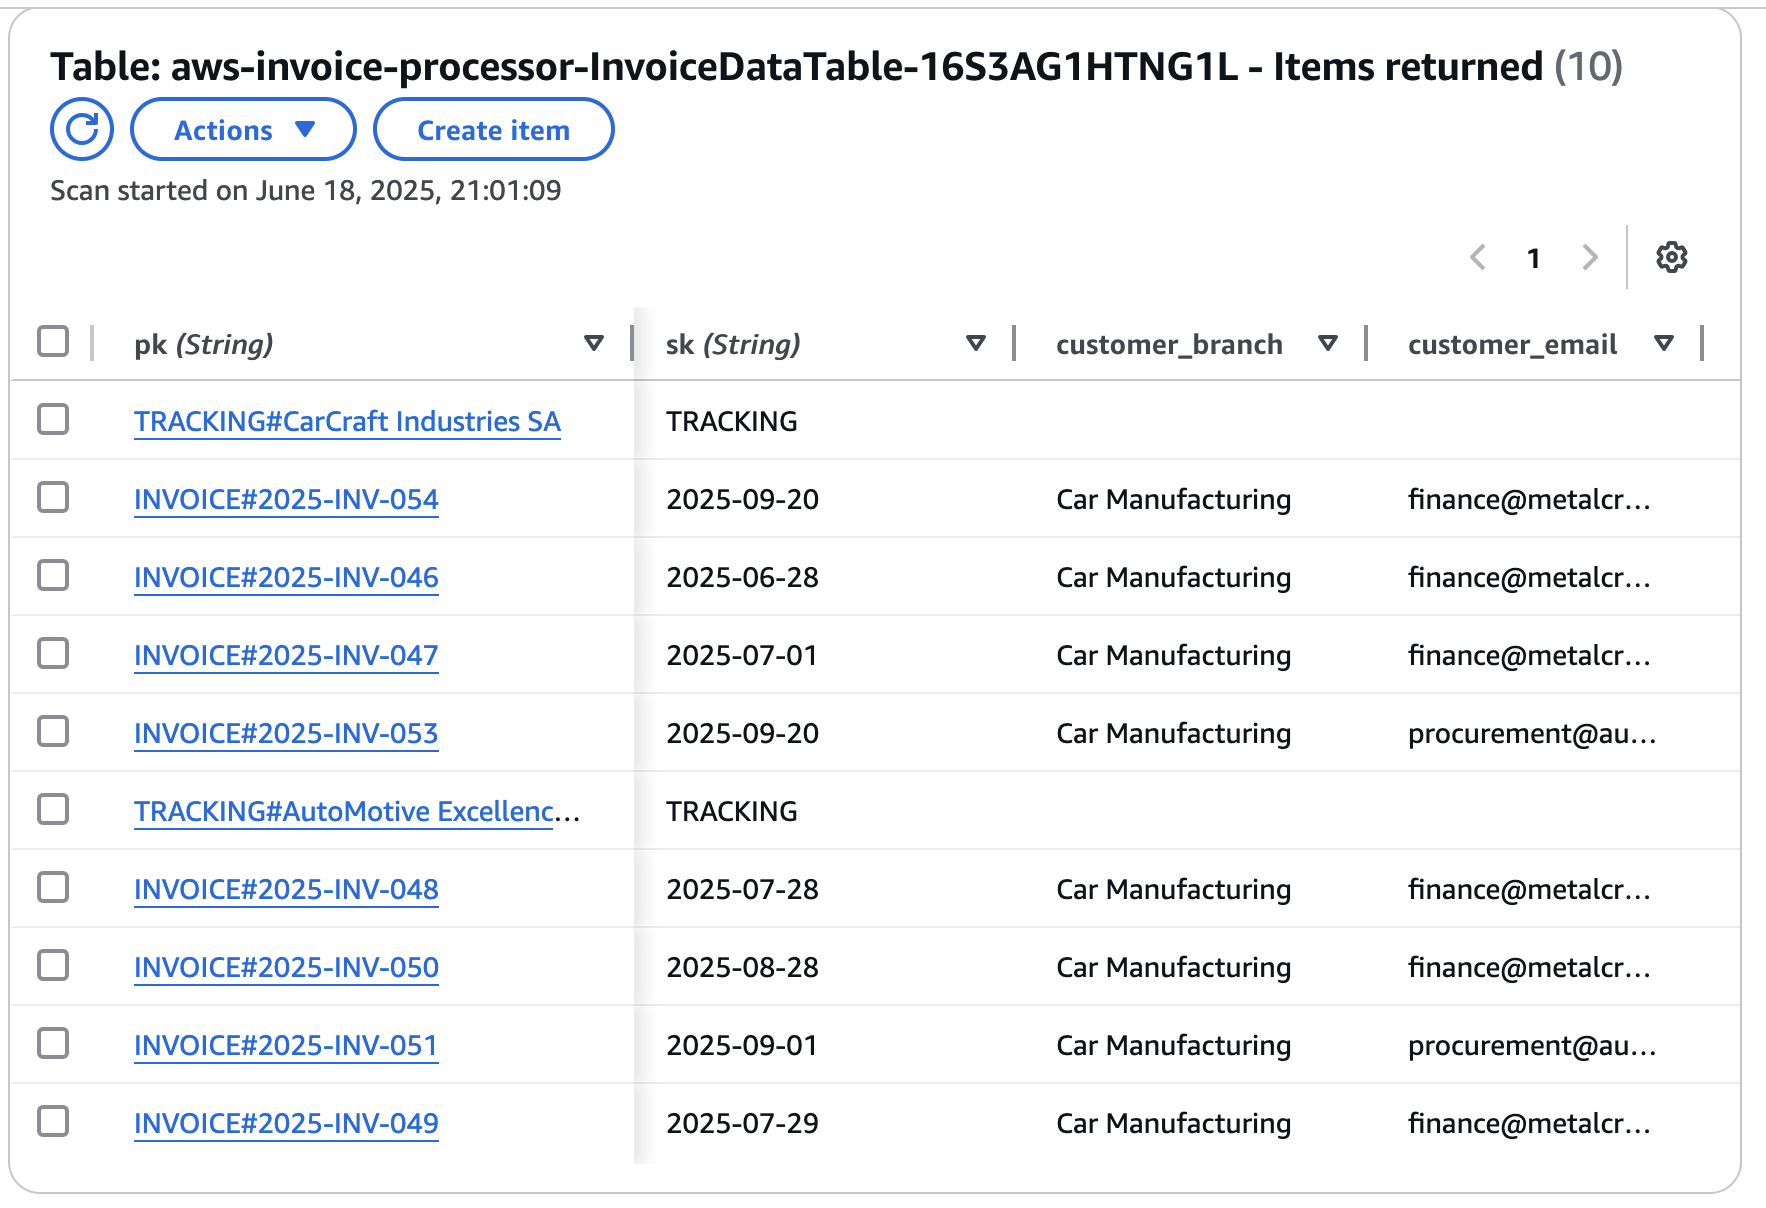Select the INVOICE#2025-INV-049 row checkbox
This screenshot has width=1766, height=1208.
(x=53, y=1121)
